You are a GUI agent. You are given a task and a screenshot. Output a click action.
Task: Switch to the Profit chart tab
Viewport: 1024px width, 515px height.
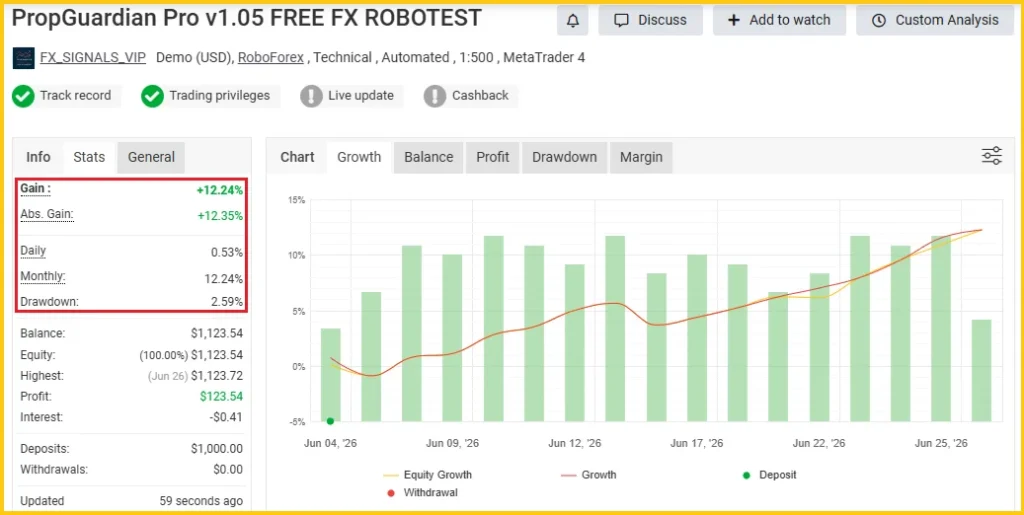[492, 157]
